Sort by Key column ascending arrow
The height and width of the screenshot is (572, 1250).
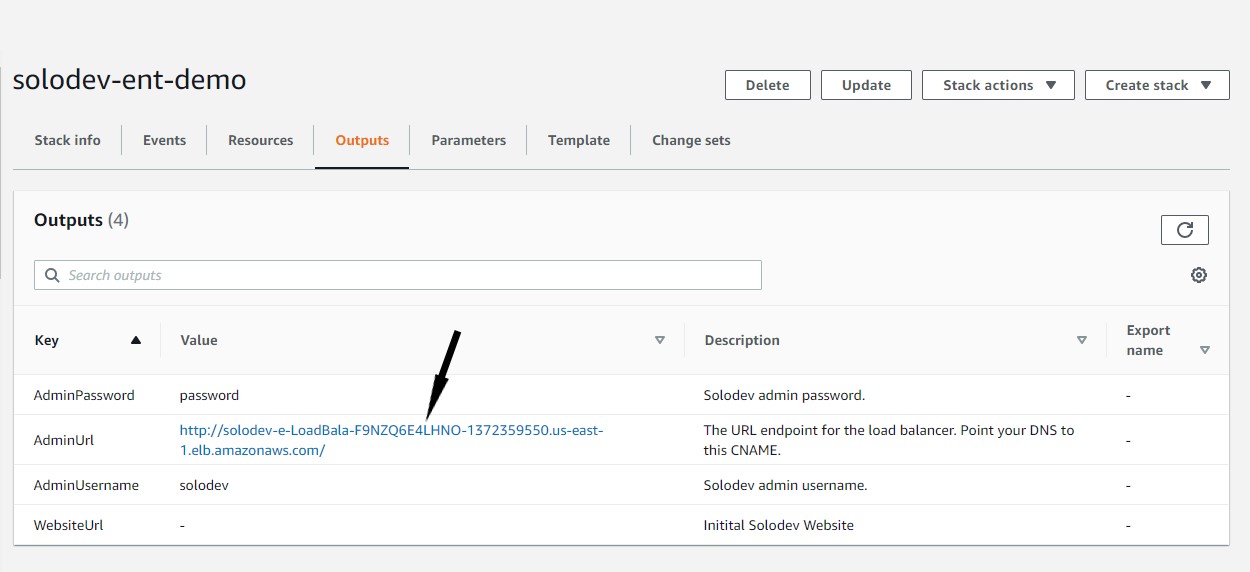[136, 340]
